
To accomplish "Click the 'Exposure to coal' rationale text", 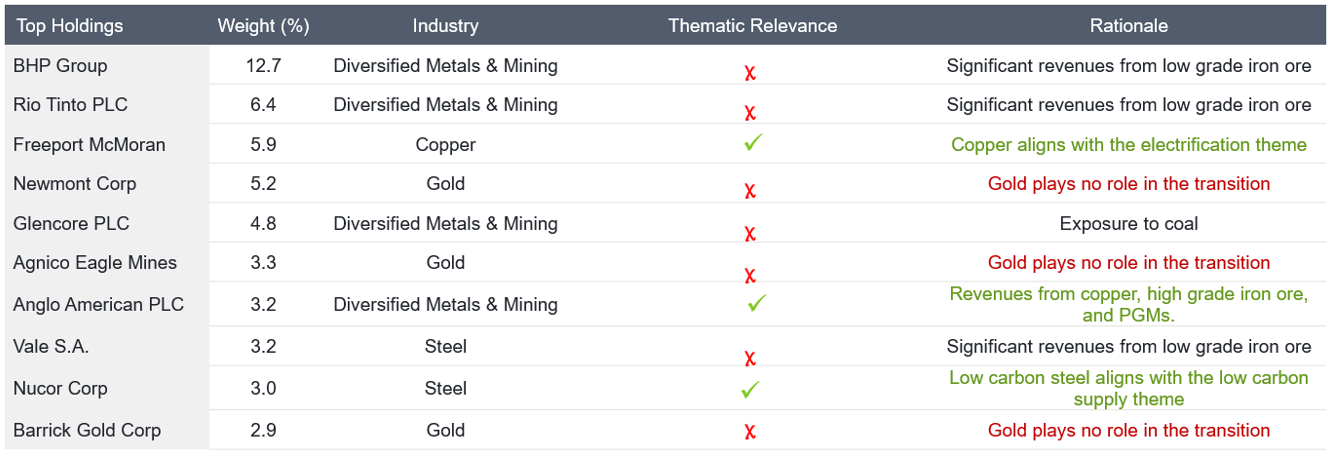I will (1128, 224).
